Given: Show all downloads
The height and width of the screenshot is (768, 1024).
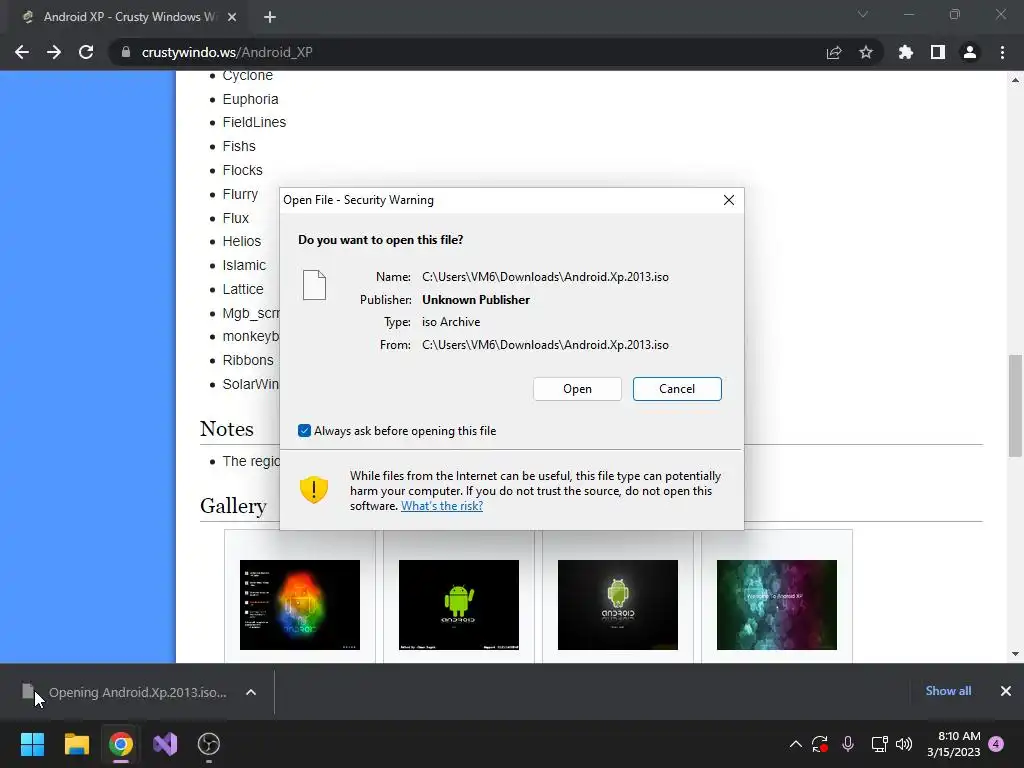Looking at the screenshot, I should coord(948,691).
